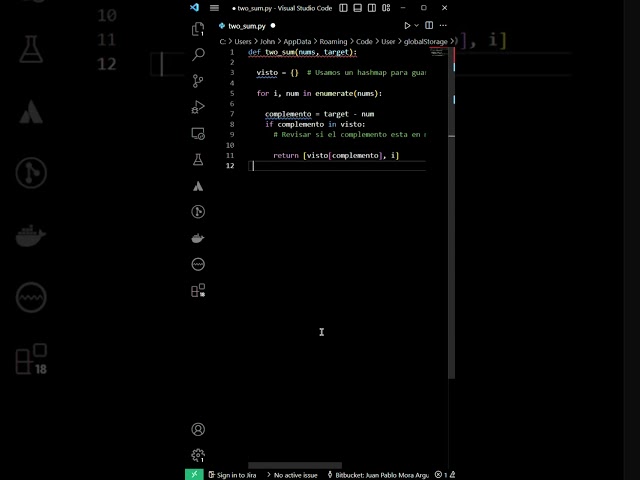Open the wave circle icon view
Screen dimensions: 640x480
pos(198,264)
